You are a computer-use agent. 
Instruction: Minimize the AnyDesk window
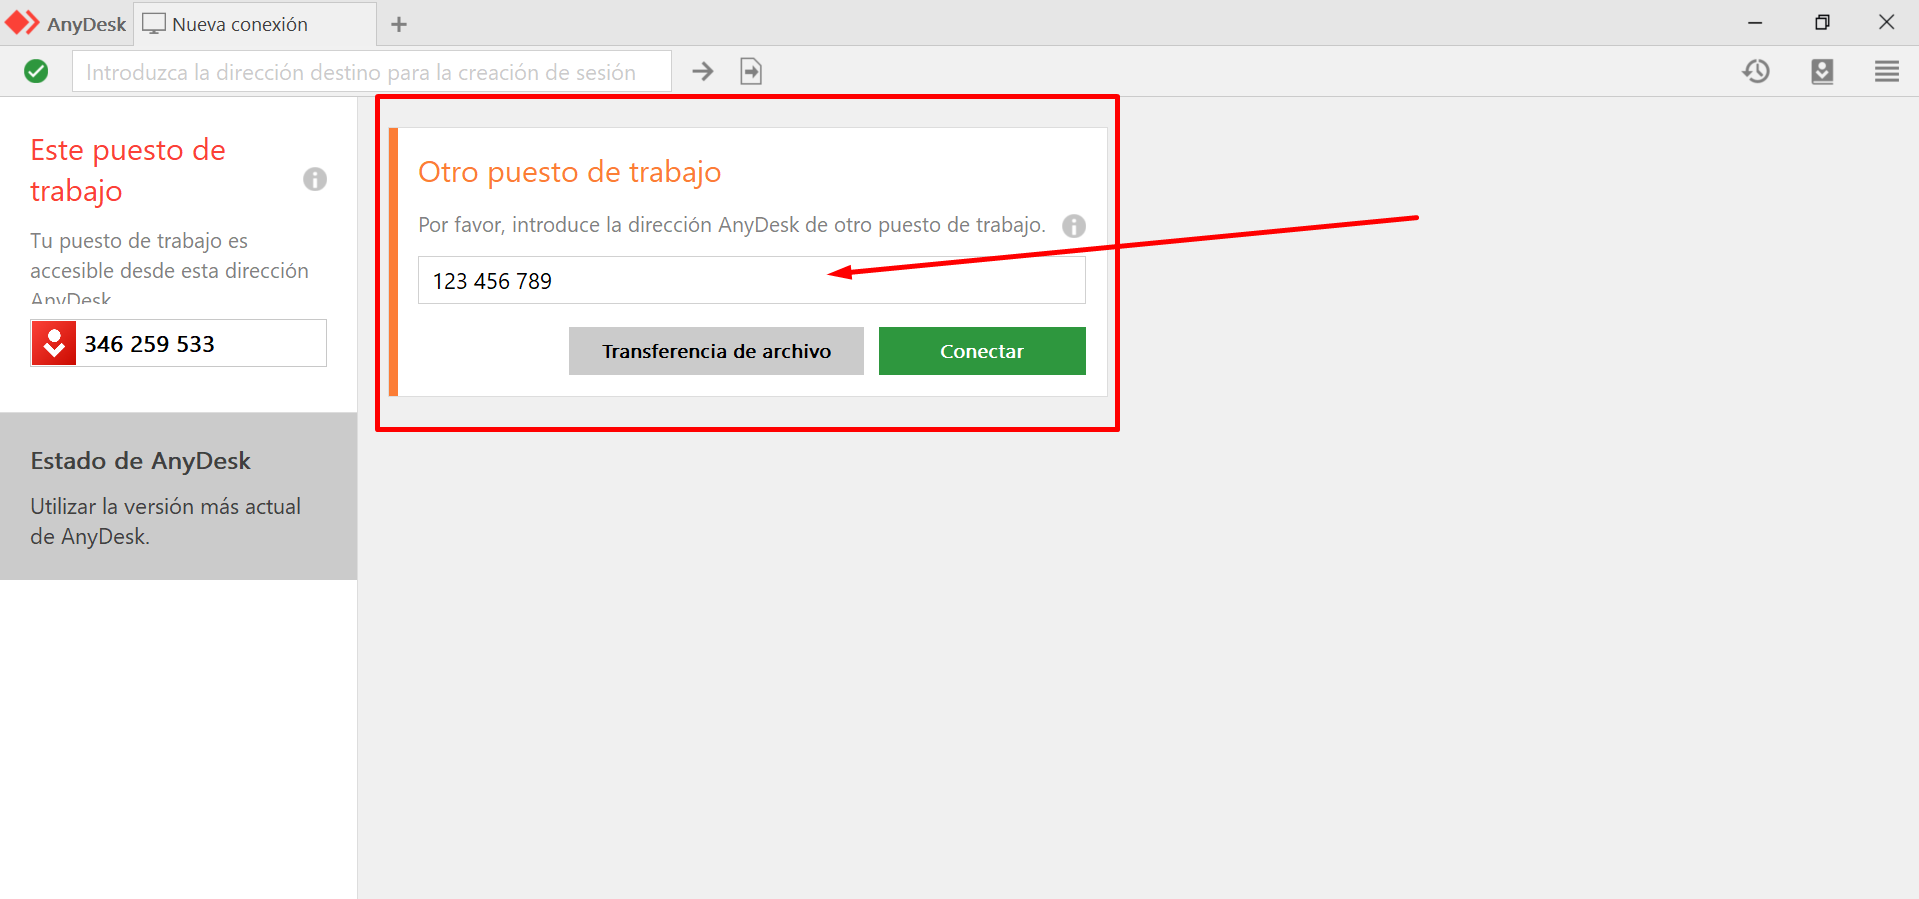tap(1755, 22)
